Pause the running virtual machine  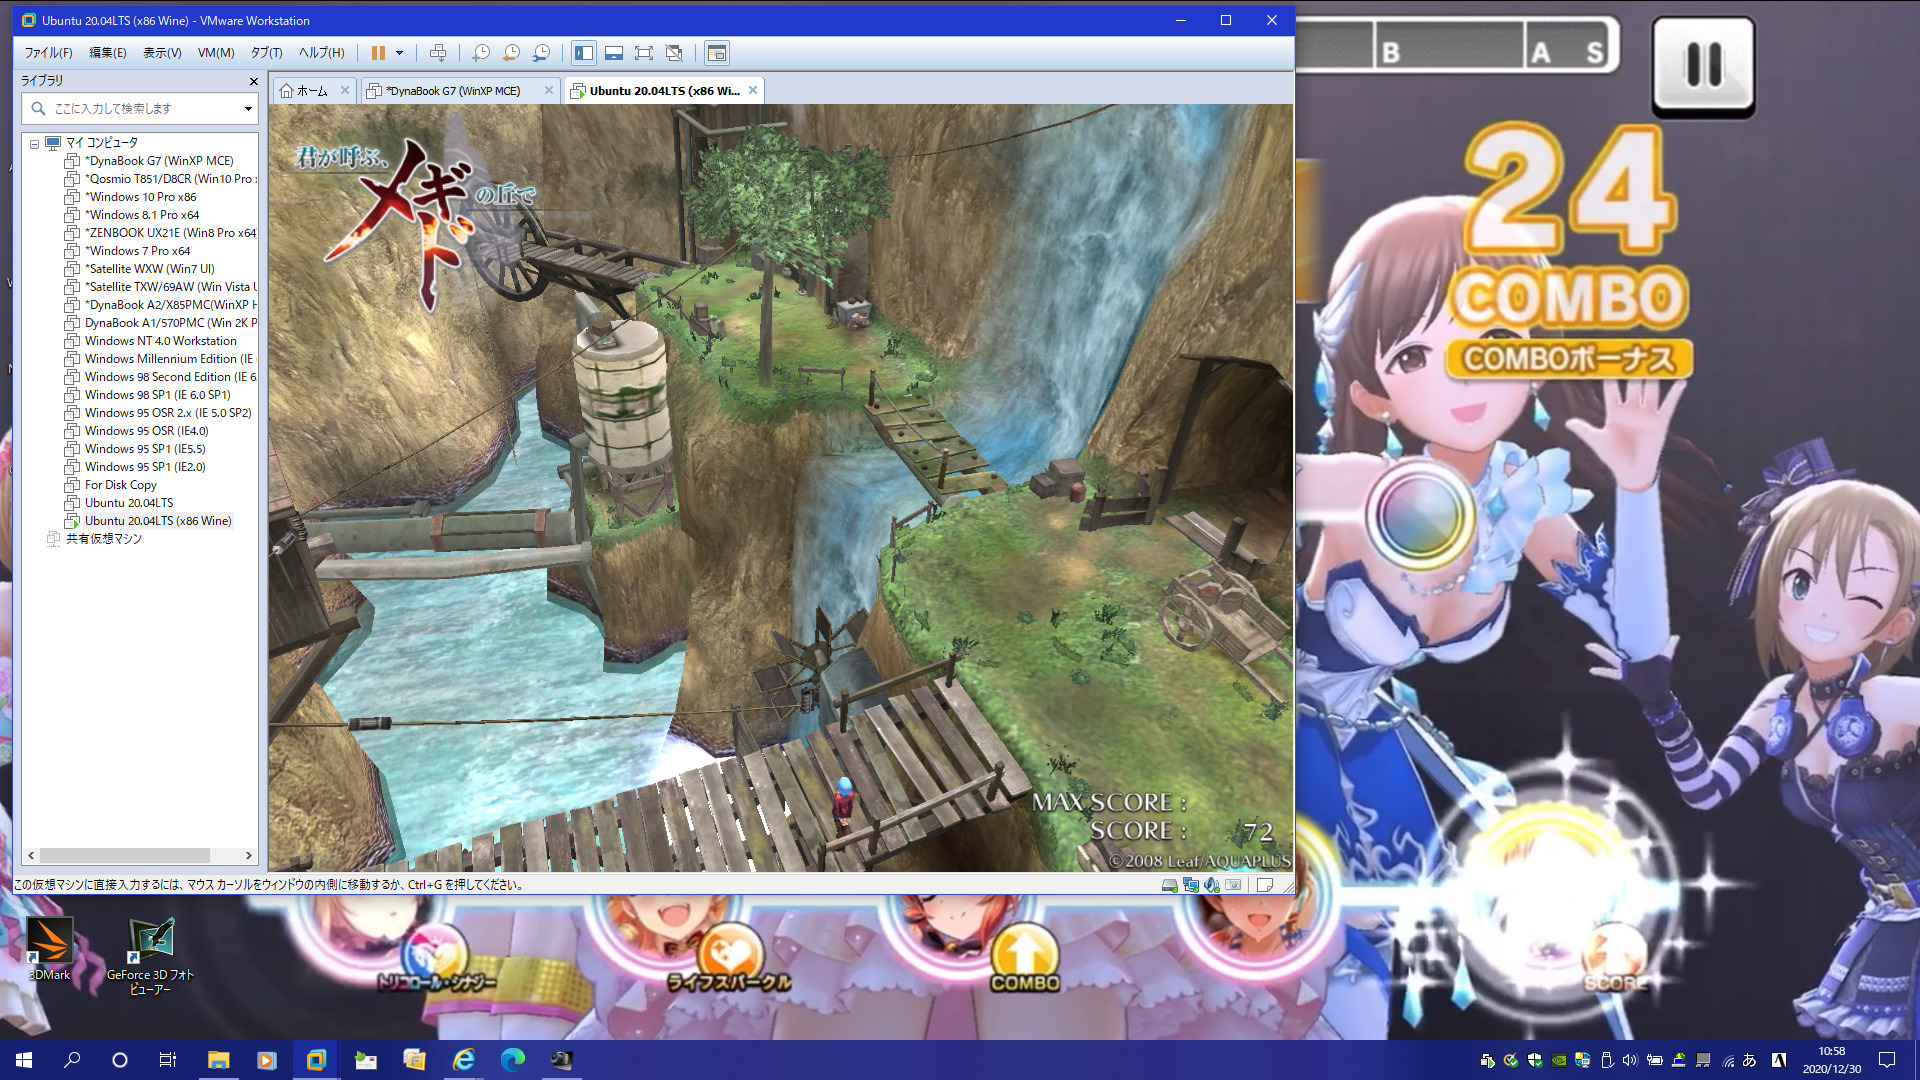point(378,53)
